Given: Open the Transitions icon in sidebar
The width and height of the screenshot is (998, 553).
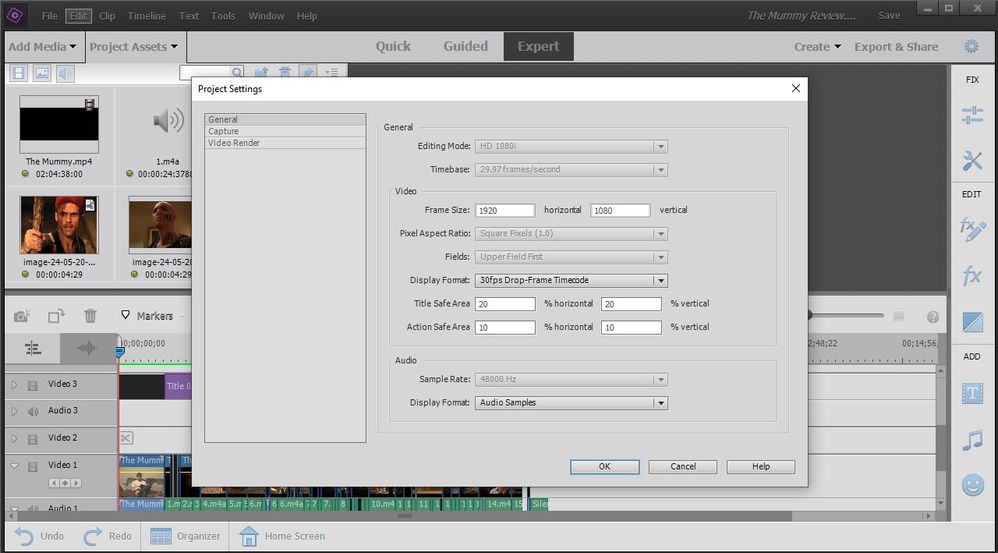Looking at the screenshot, I should point(972,322).
